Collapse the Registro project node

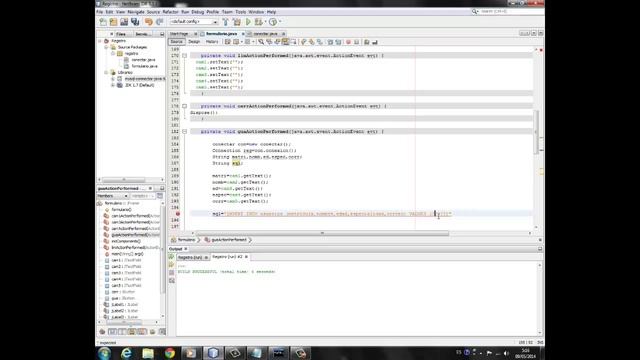[x=100, y=41]
